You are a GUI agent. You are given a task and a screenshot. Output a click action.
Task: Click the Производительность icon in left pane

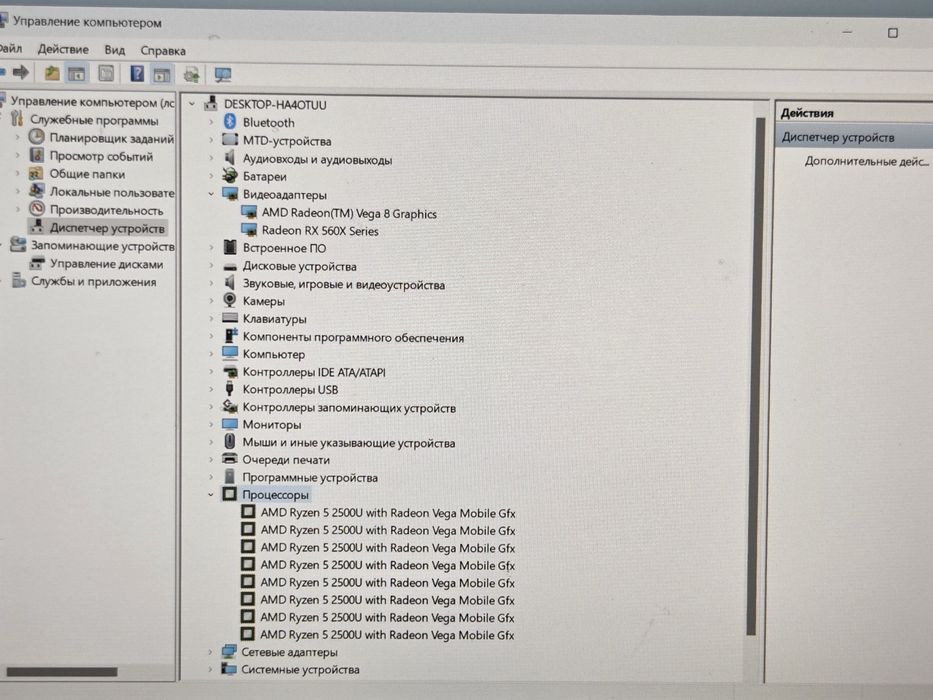point(37,209)
